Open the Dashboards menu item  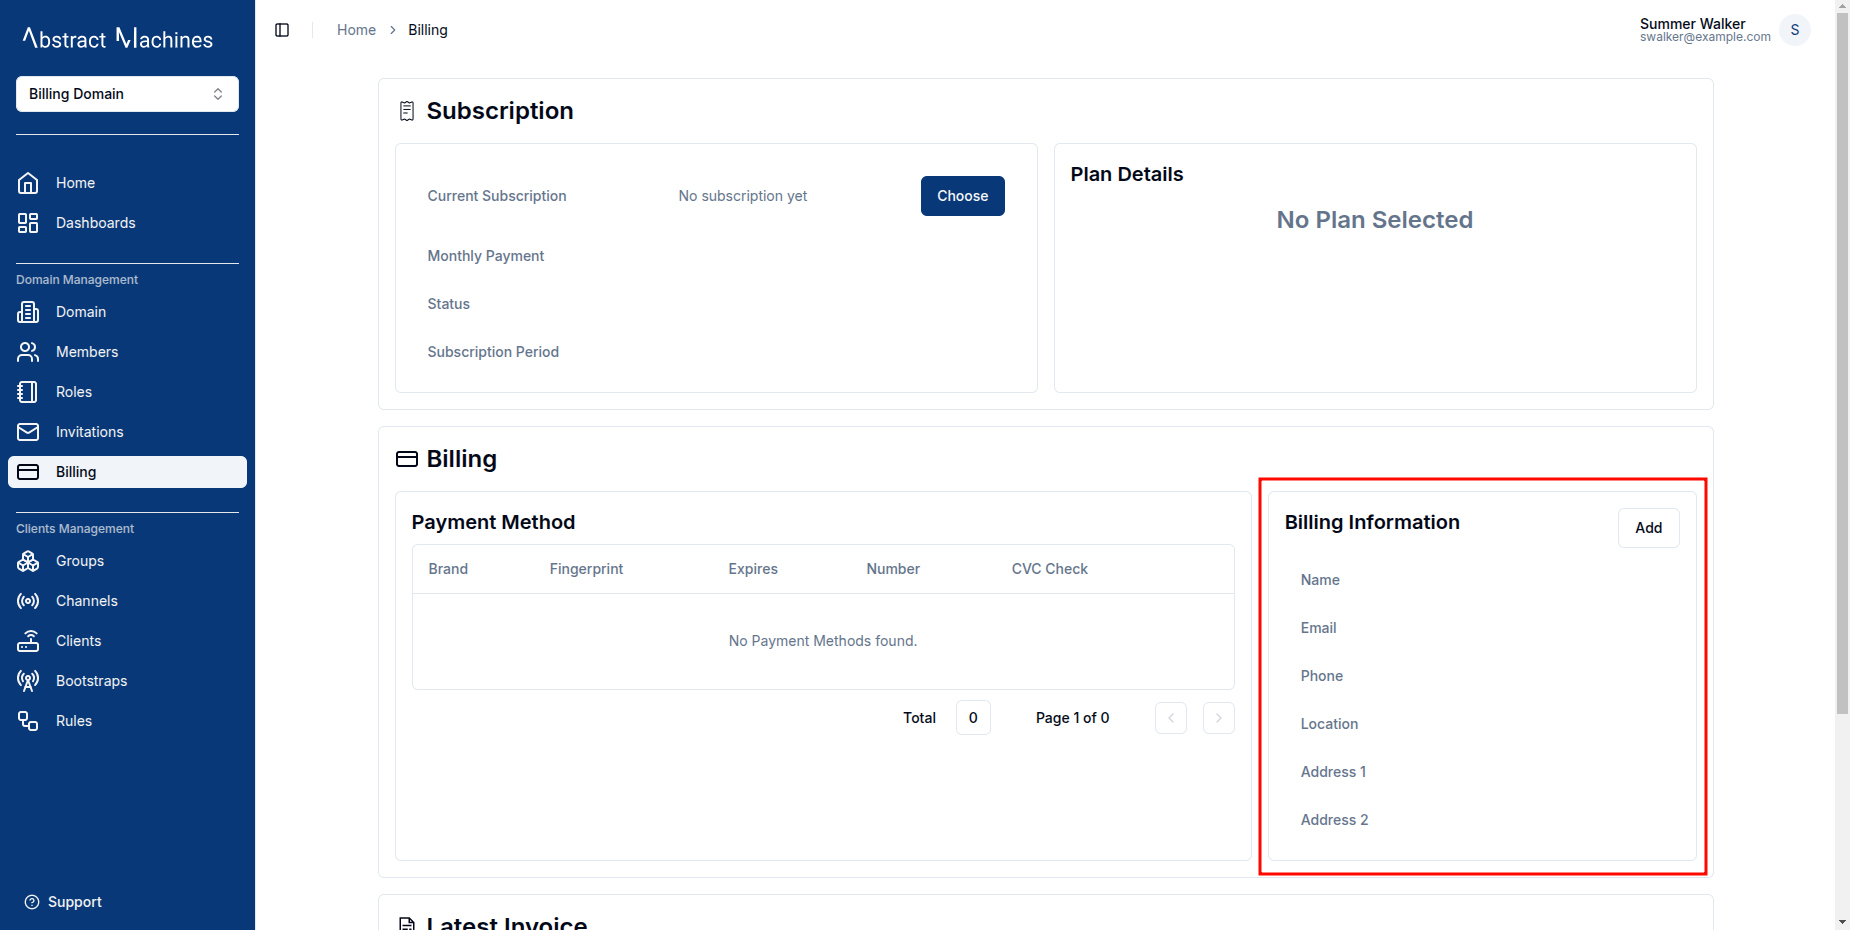tap(127, 223)
